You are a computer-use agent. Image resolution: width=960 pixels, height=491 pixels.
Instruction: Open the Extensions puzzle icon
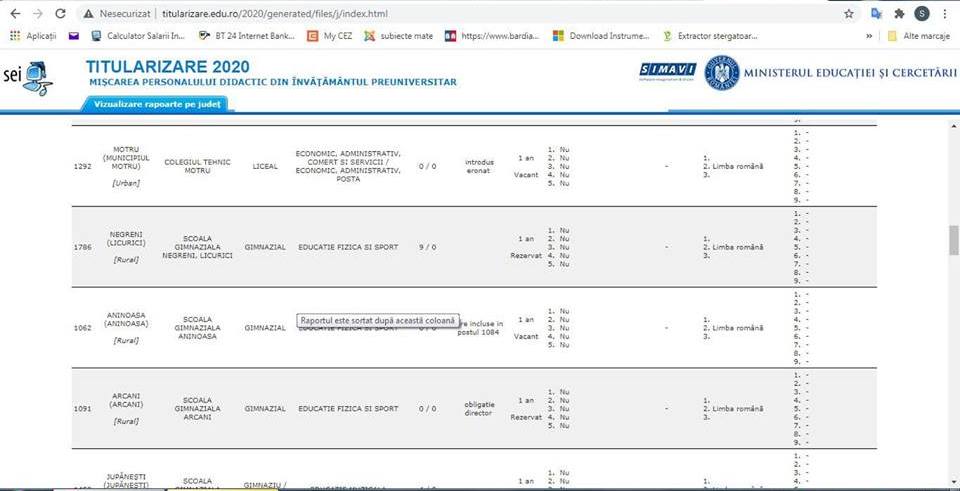[x=899, y=14]
